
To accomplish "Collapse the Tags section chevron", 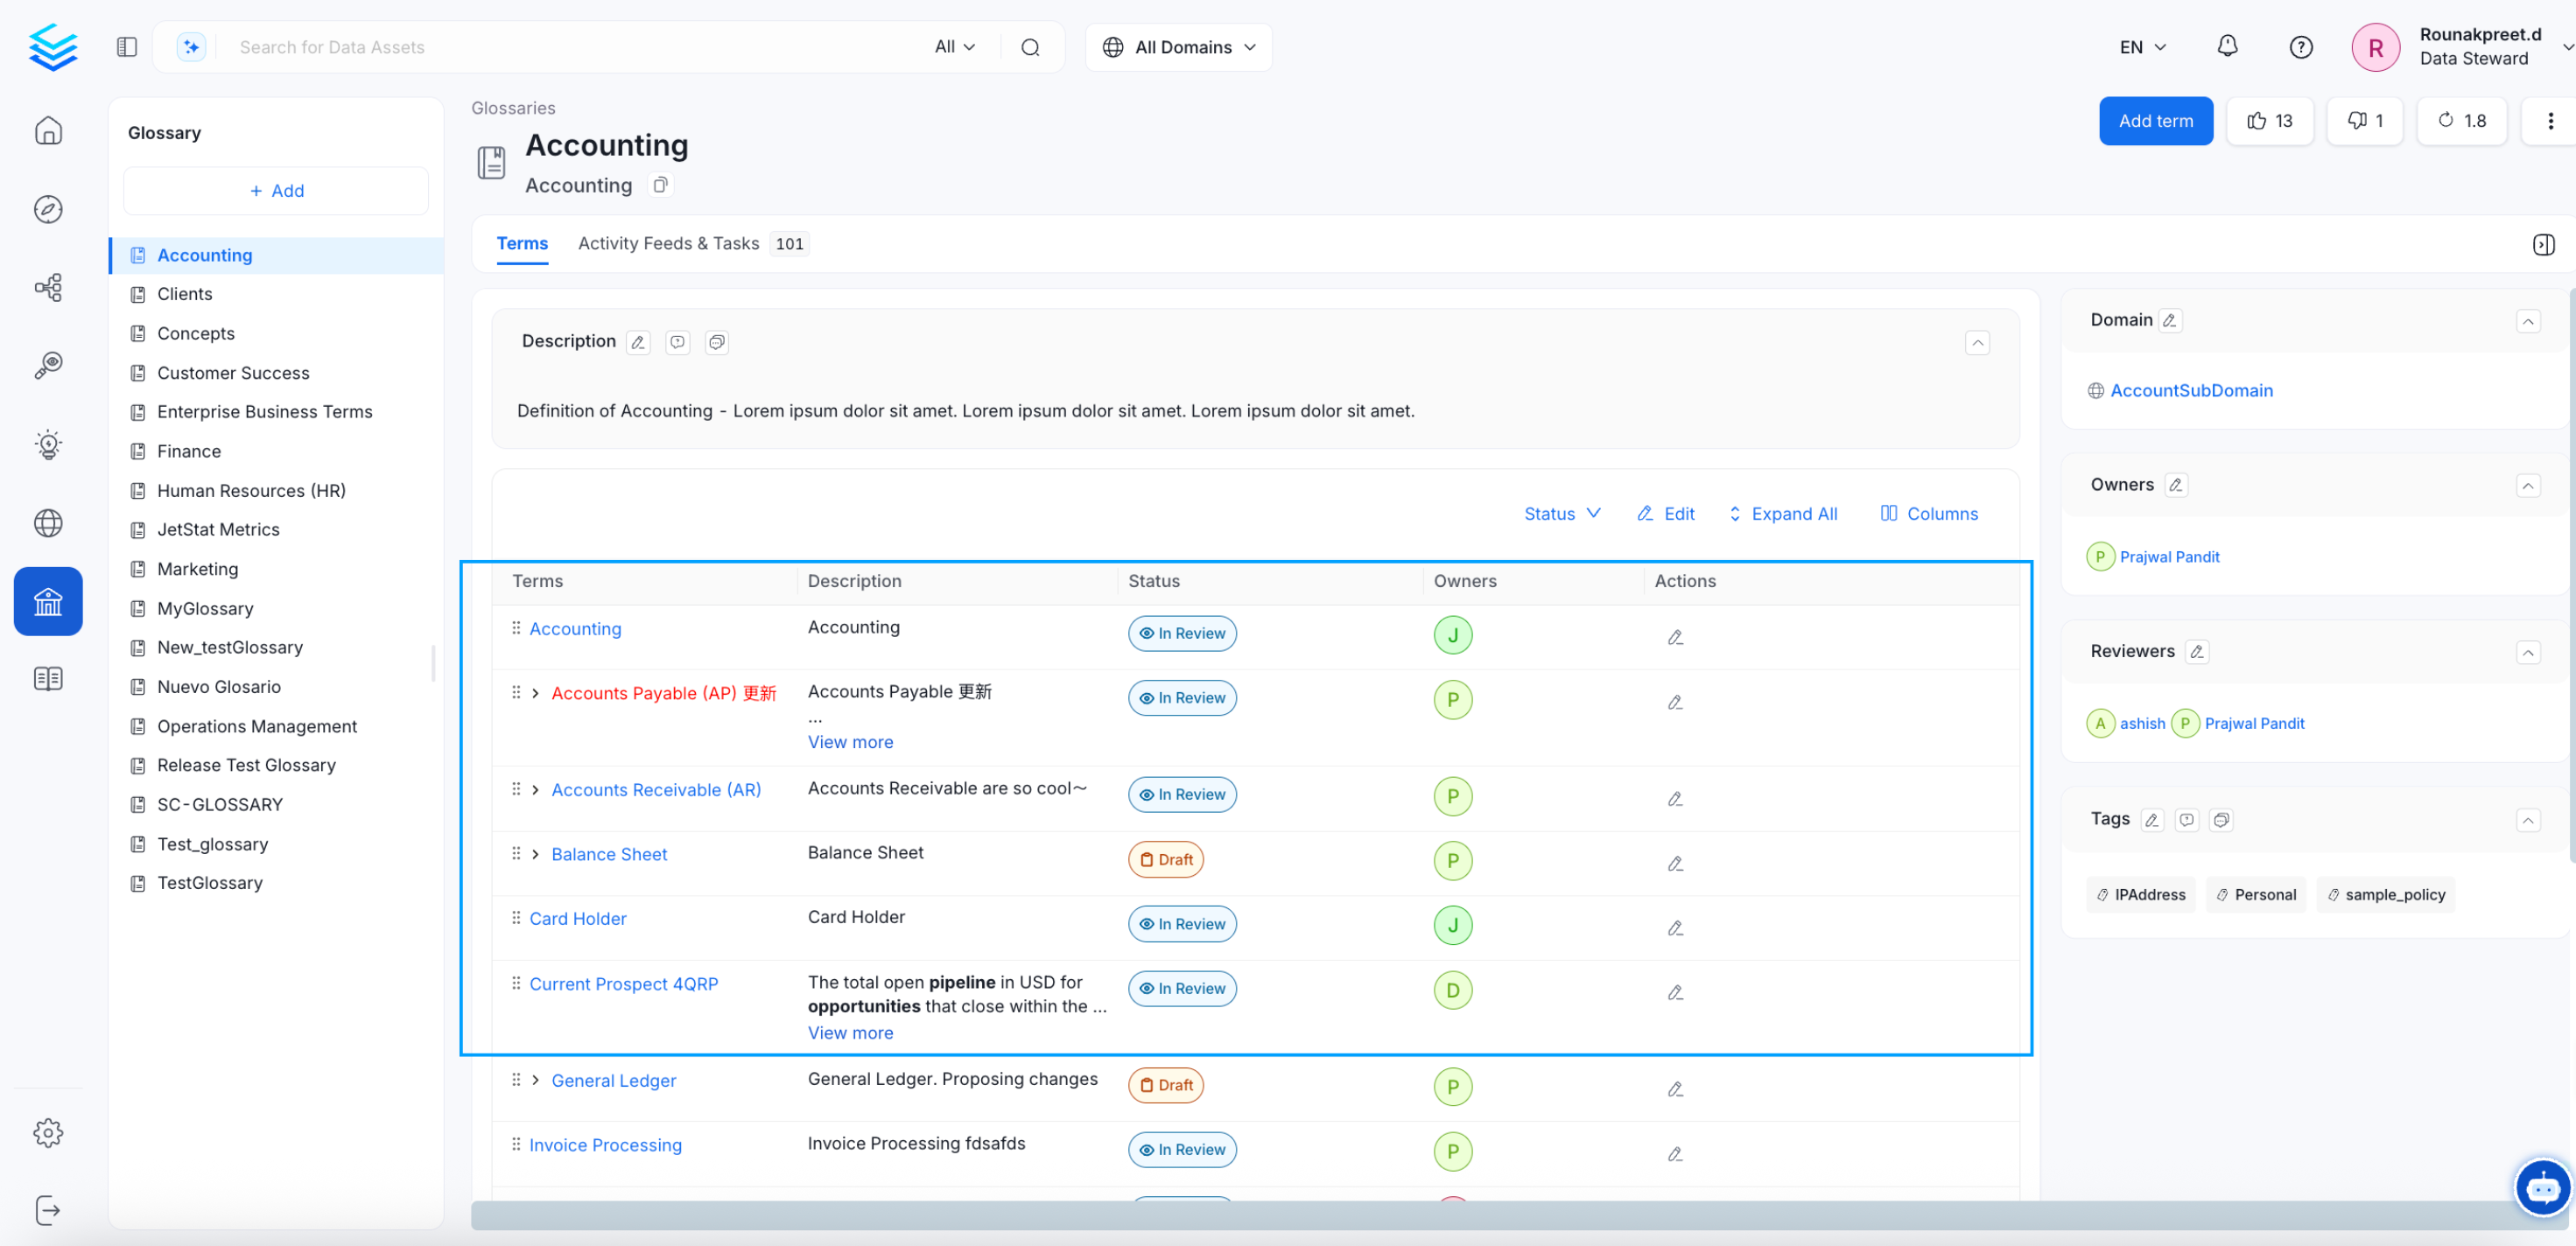I will pyautogui.click(x=2527, y=820).
